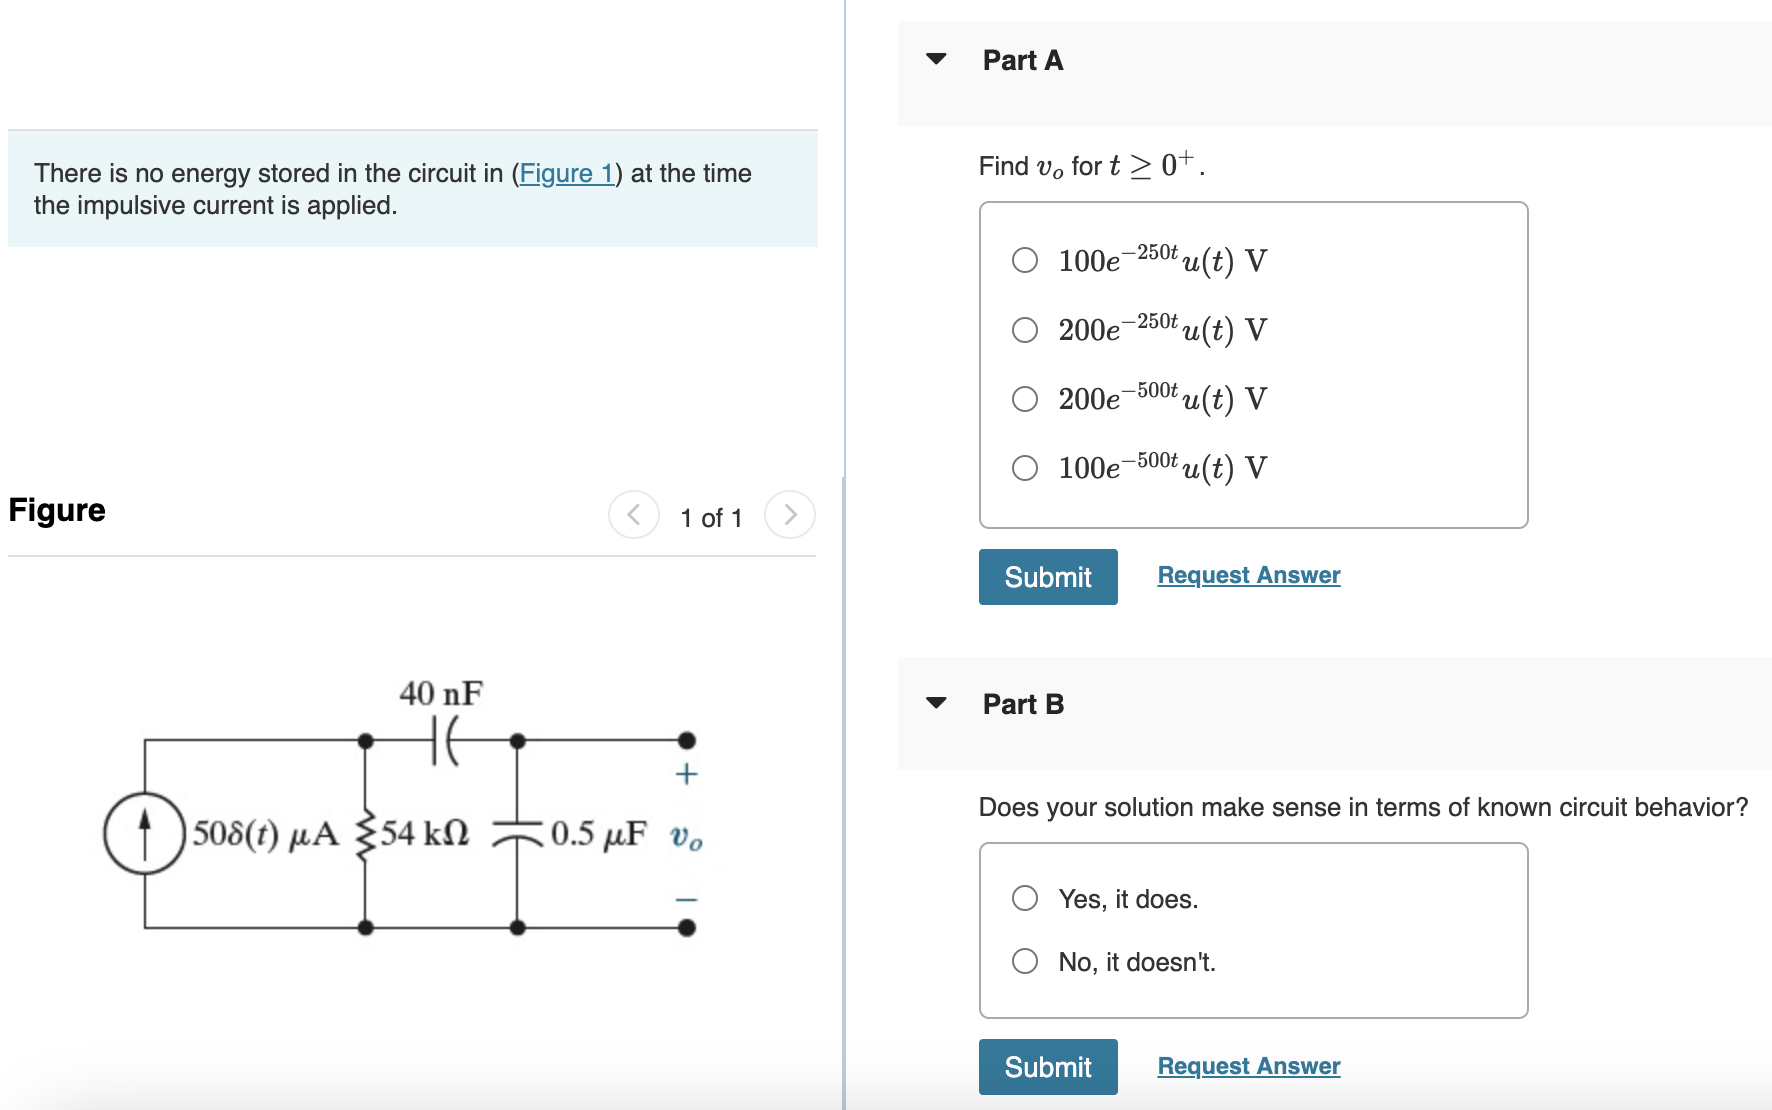Choose 'No, it doesn't.' in Part B
Image resolution: width=1772 pixels, height=1110 pixels.
click(x=1024, y=961)
